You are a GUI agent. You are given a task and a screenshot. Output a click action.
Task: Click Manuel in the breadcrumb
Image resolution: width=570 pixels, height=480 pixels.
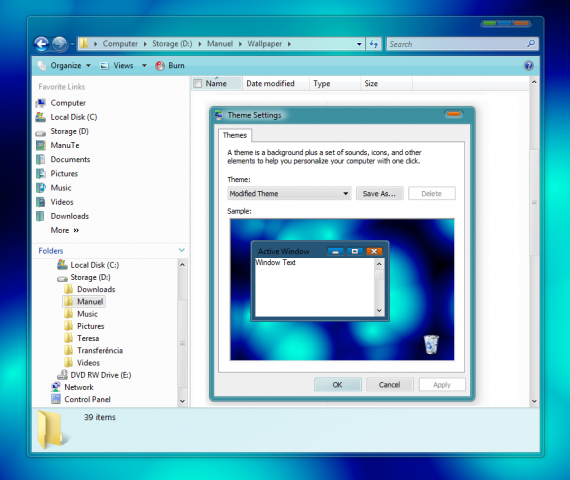(220, 44)
